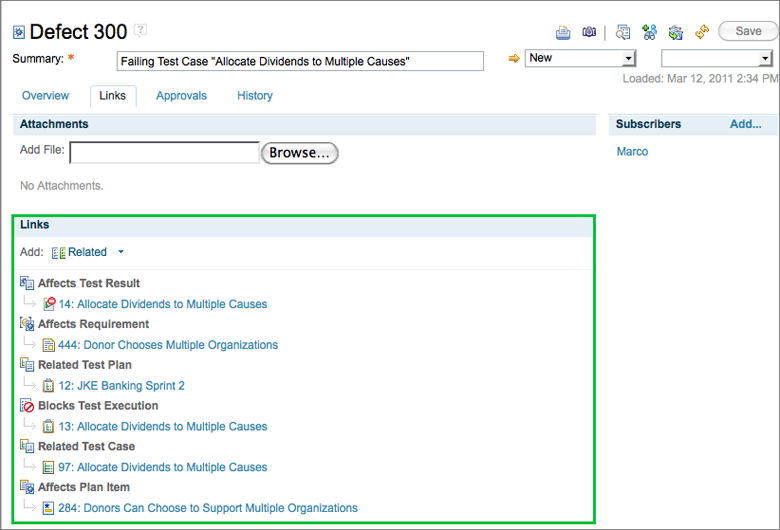Screen dimensions: 780x530
Task: Click the Related link type icon
Action: pyautogui.click(x=59, y=253)
